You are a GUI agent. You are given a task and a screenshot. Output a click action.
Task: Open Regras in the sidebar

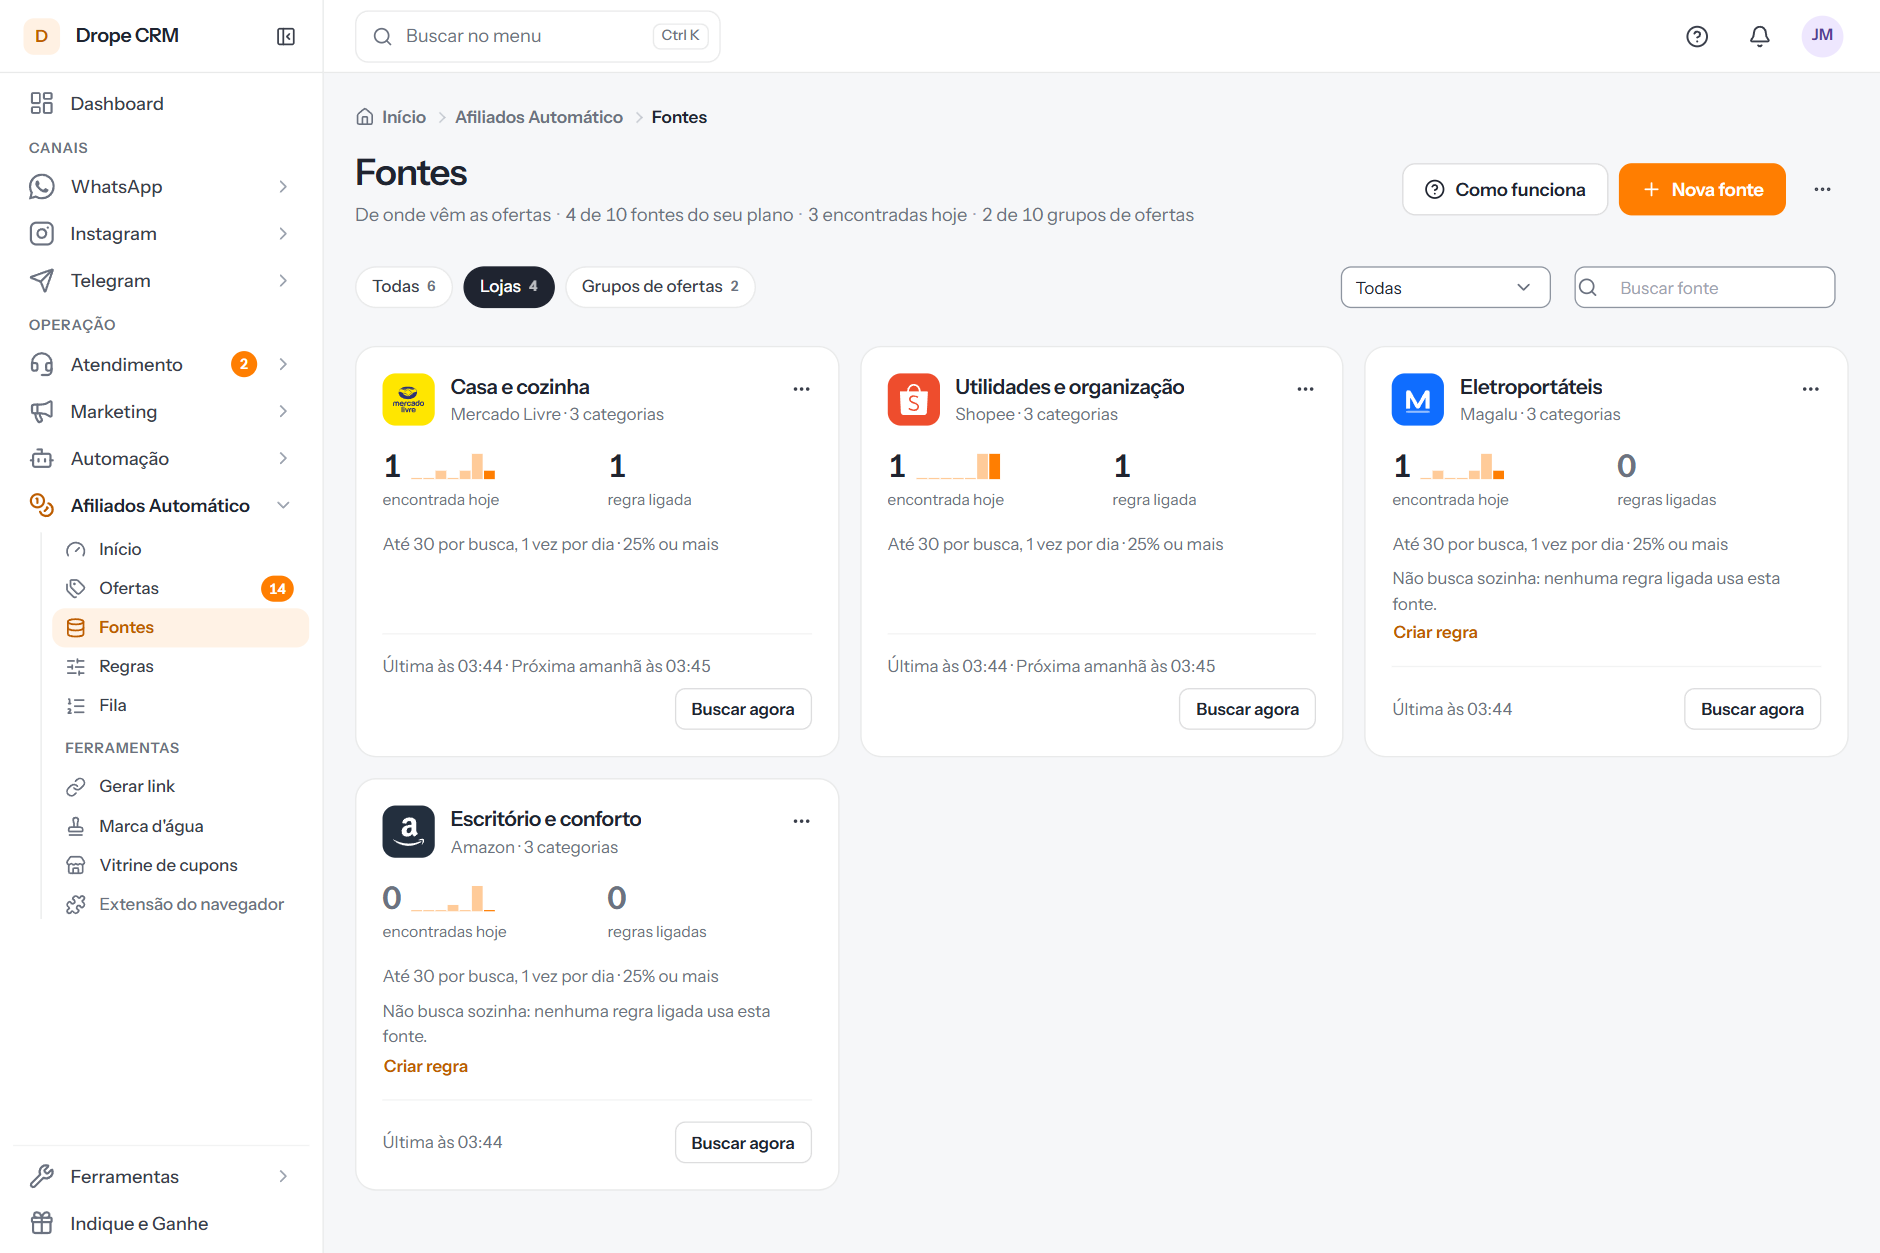click(180, 666)
